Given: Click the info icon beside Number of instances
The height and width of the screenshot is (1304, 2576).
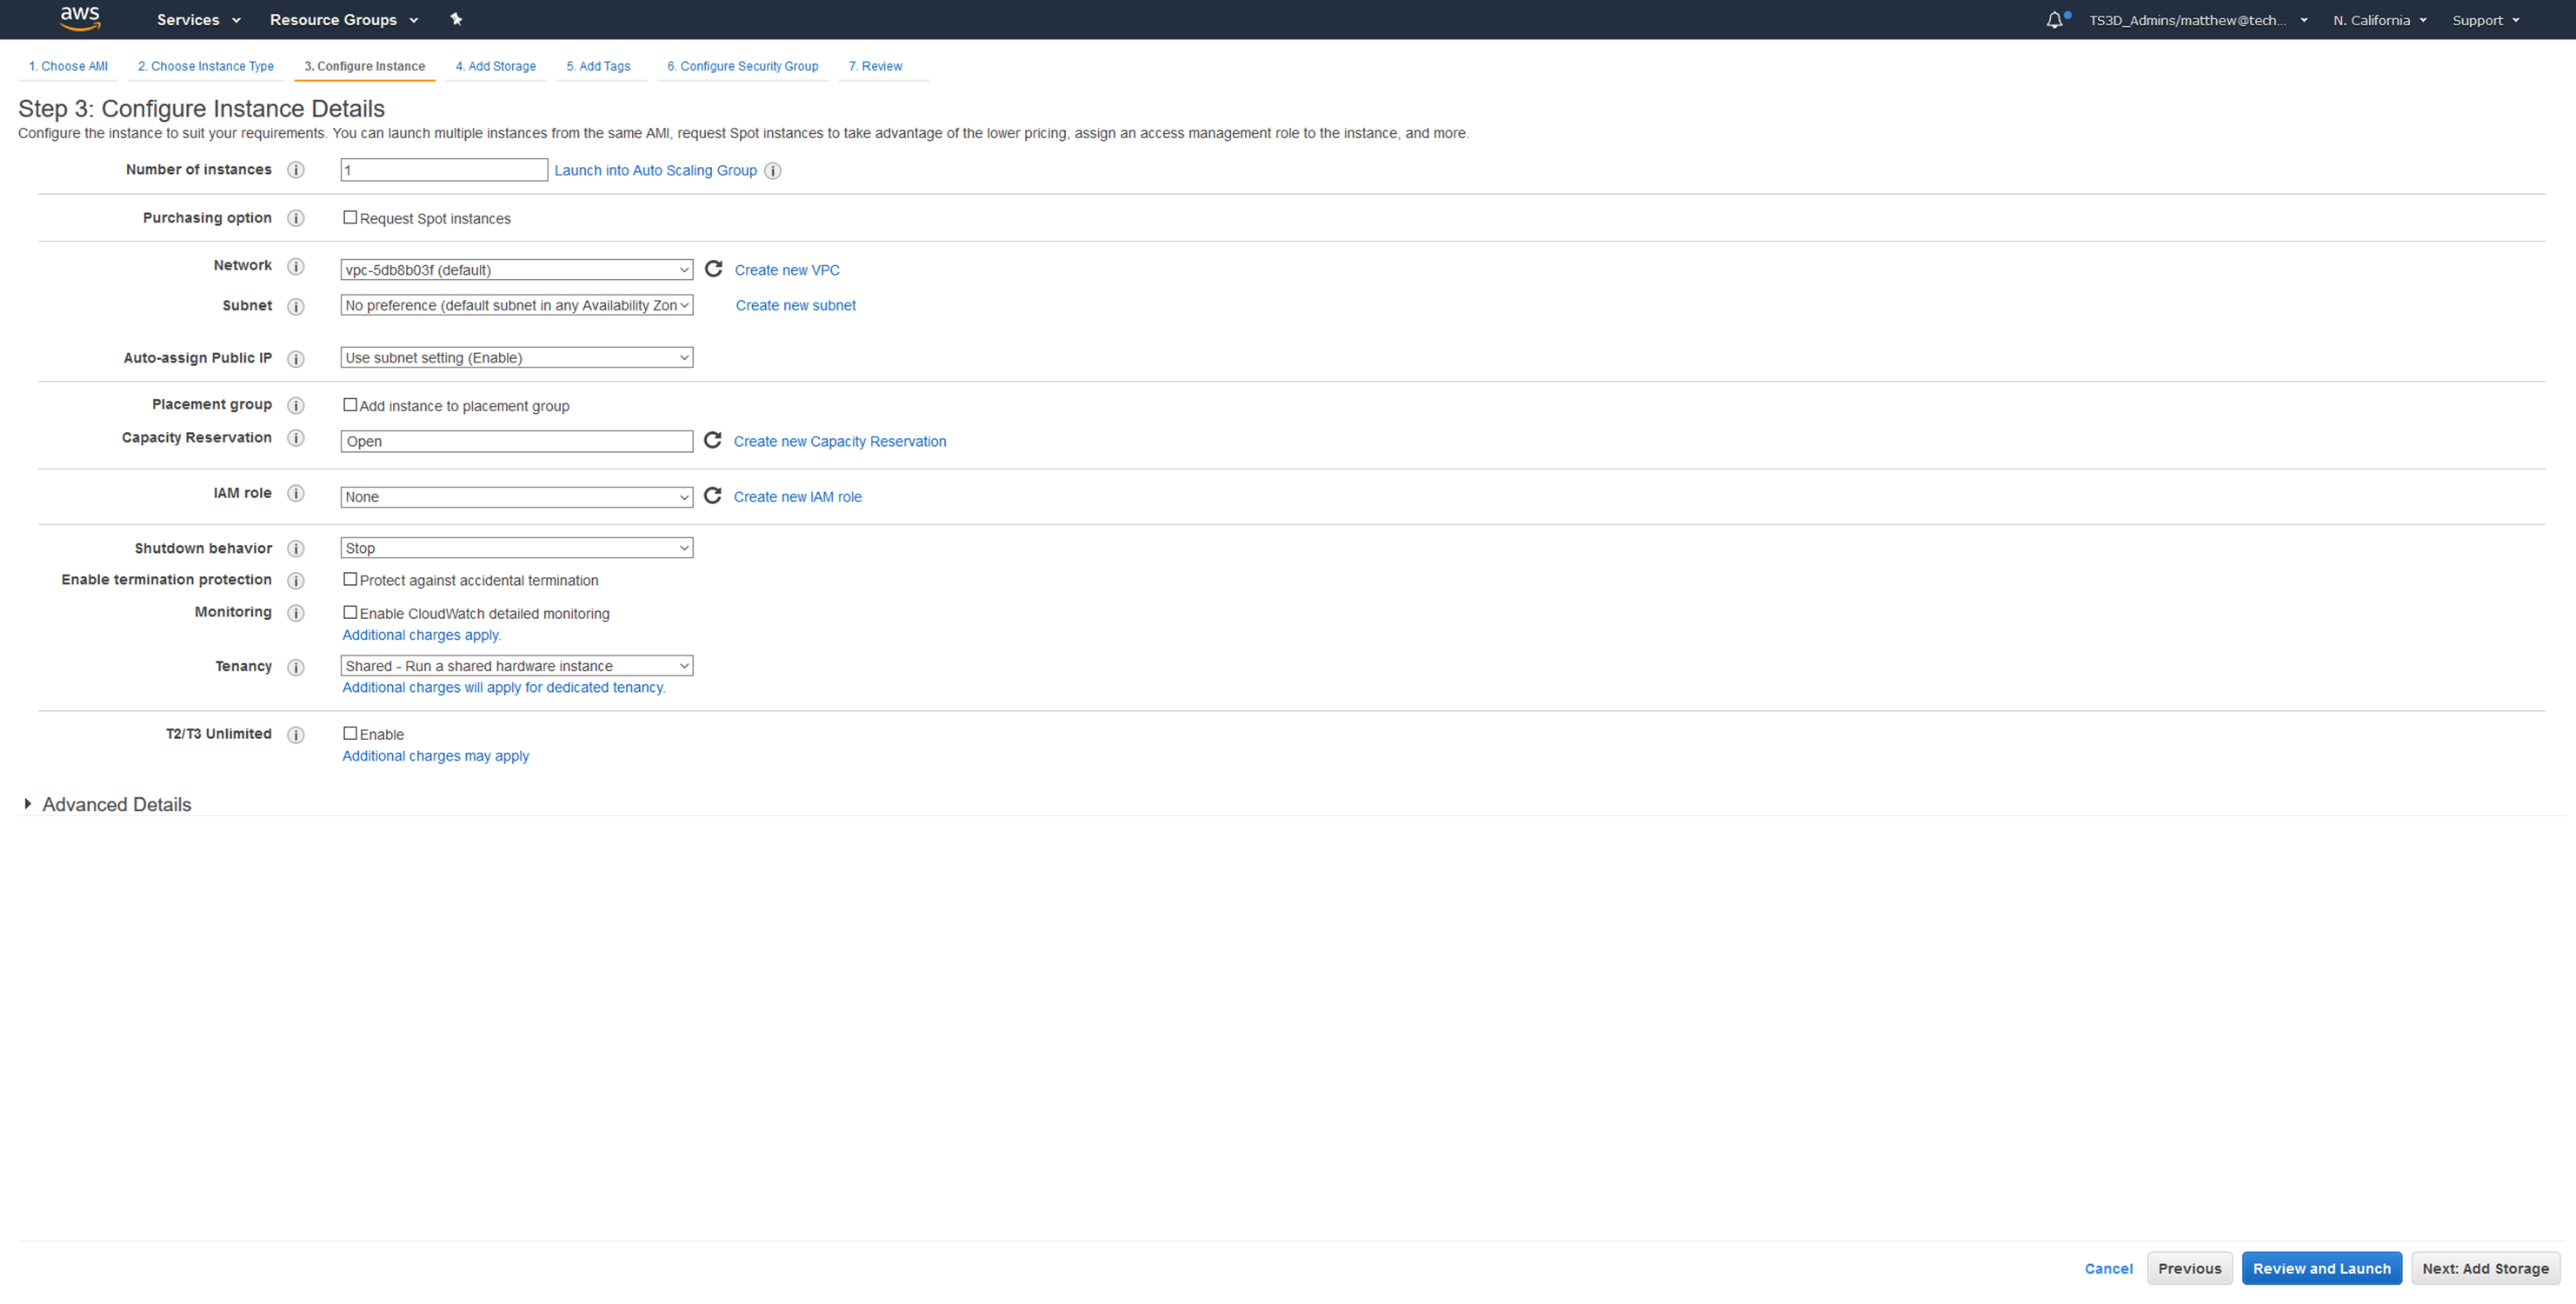Looking at the screenshot, I should (296, 169).
